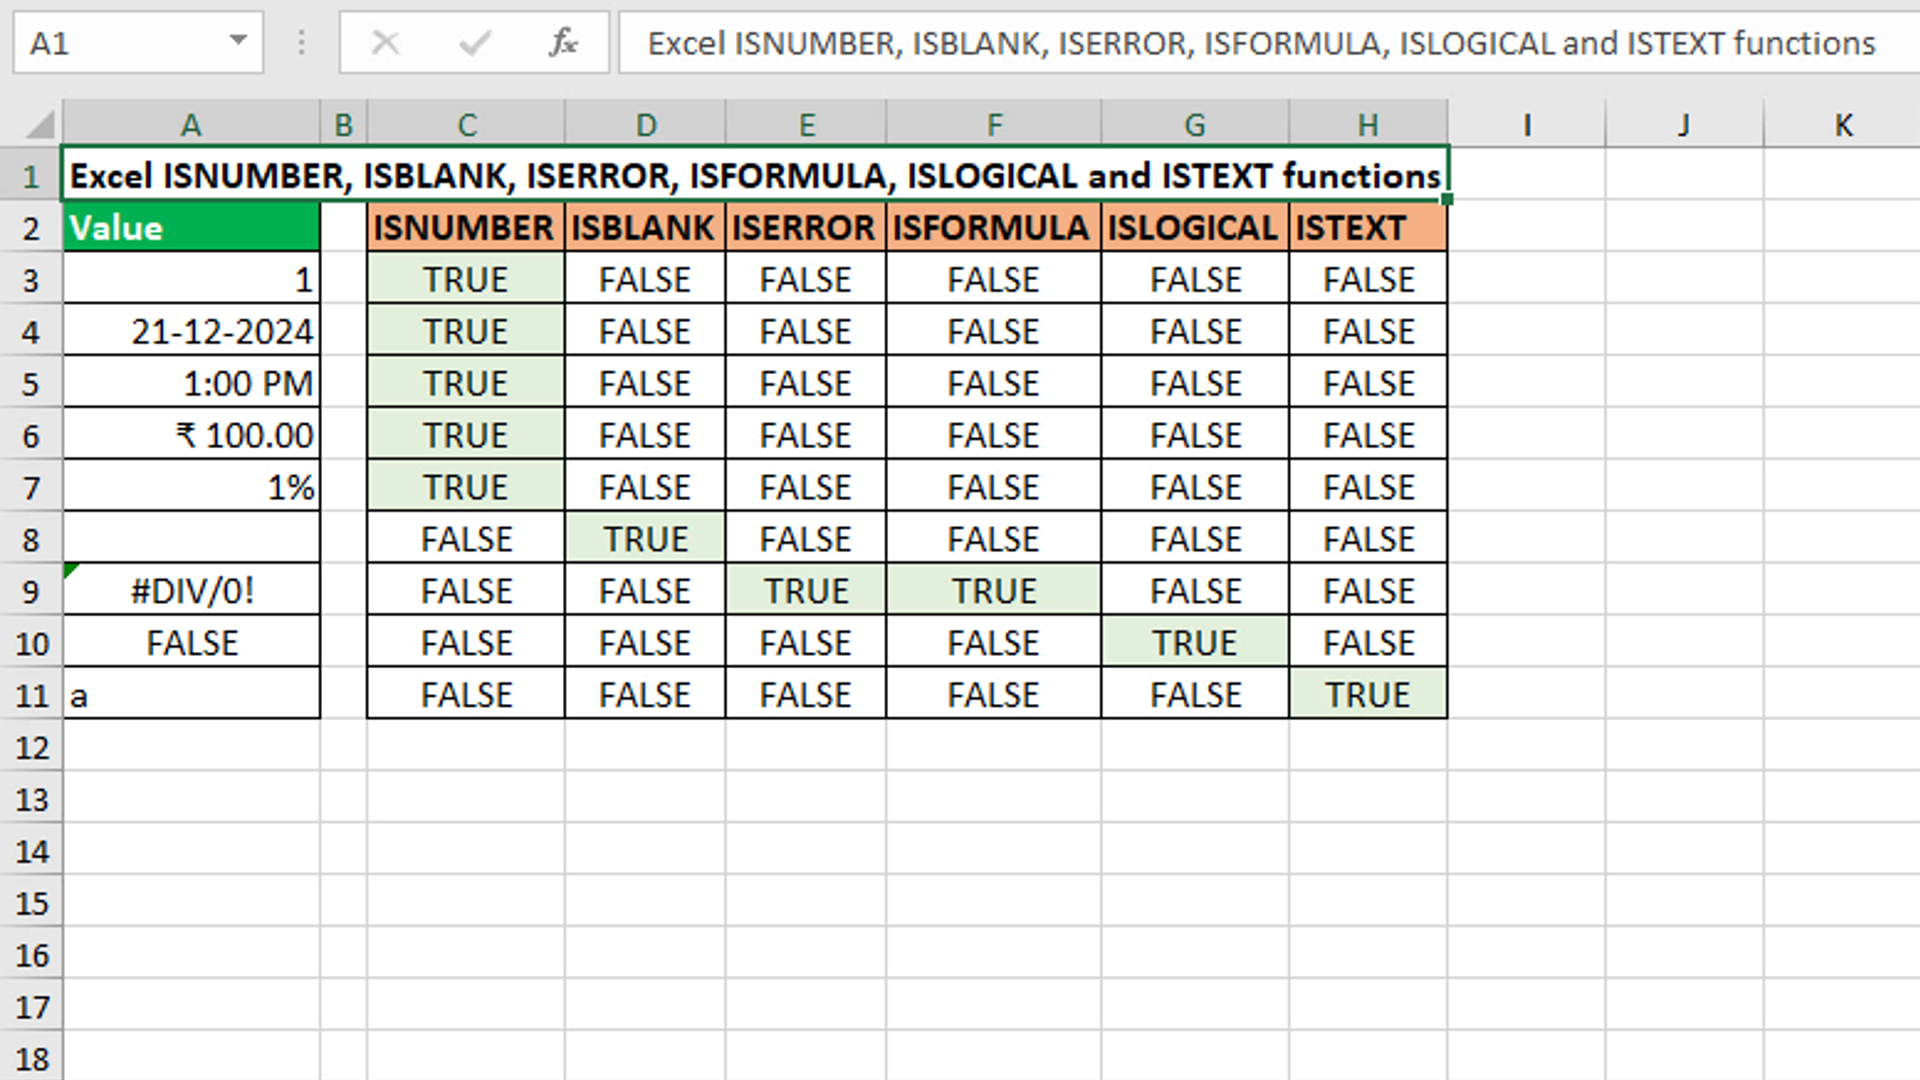1920x1080 pixels.
Task: Click the ISNUMBER TRUE cell in row 7
Action: click(466, 487)
